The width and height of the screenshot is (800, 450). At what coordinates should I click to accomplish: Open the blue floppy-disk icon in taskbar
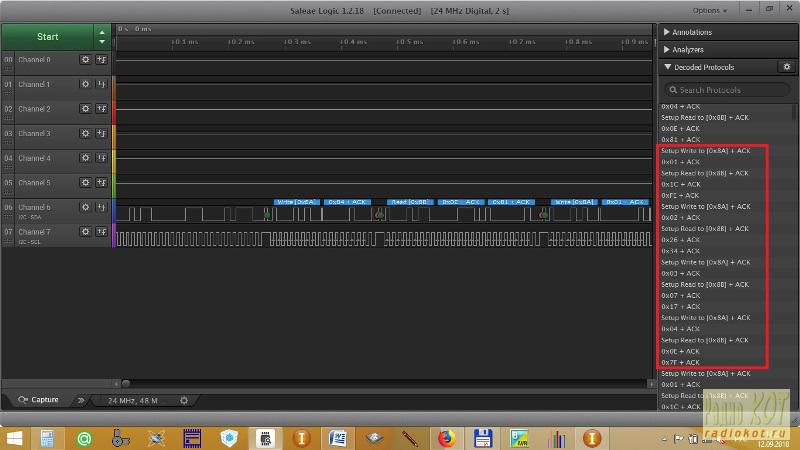coord(483,438)
